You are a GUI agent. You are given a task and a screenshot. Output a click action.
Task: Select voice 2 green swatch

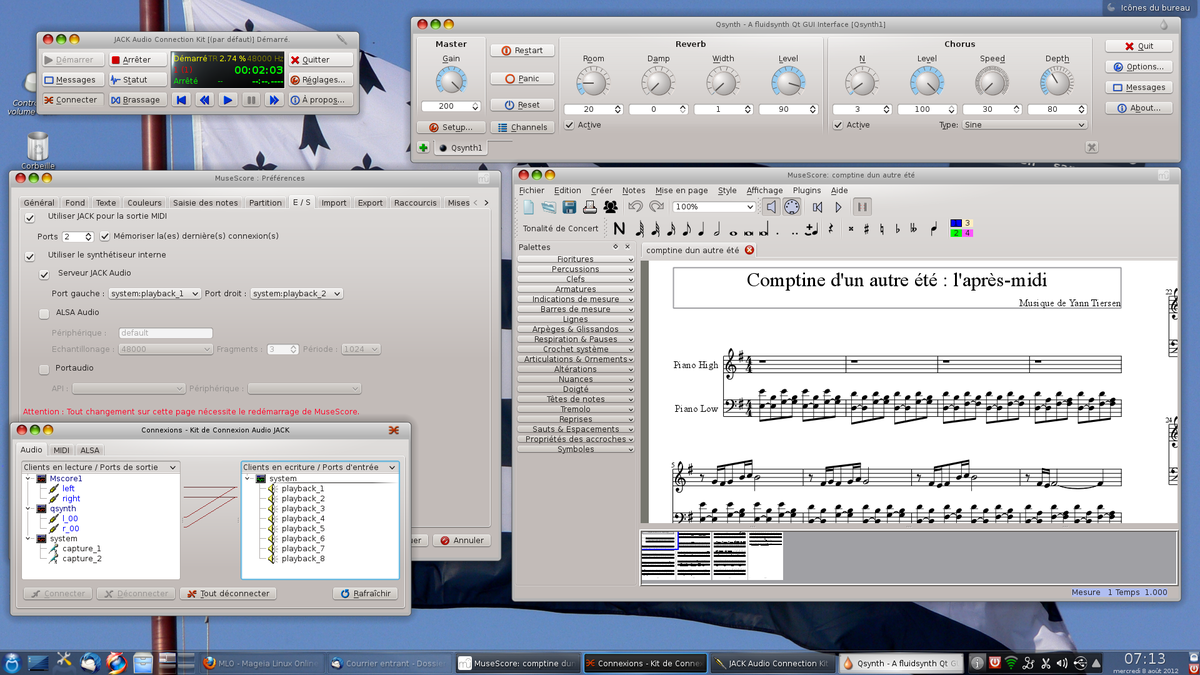956,233
